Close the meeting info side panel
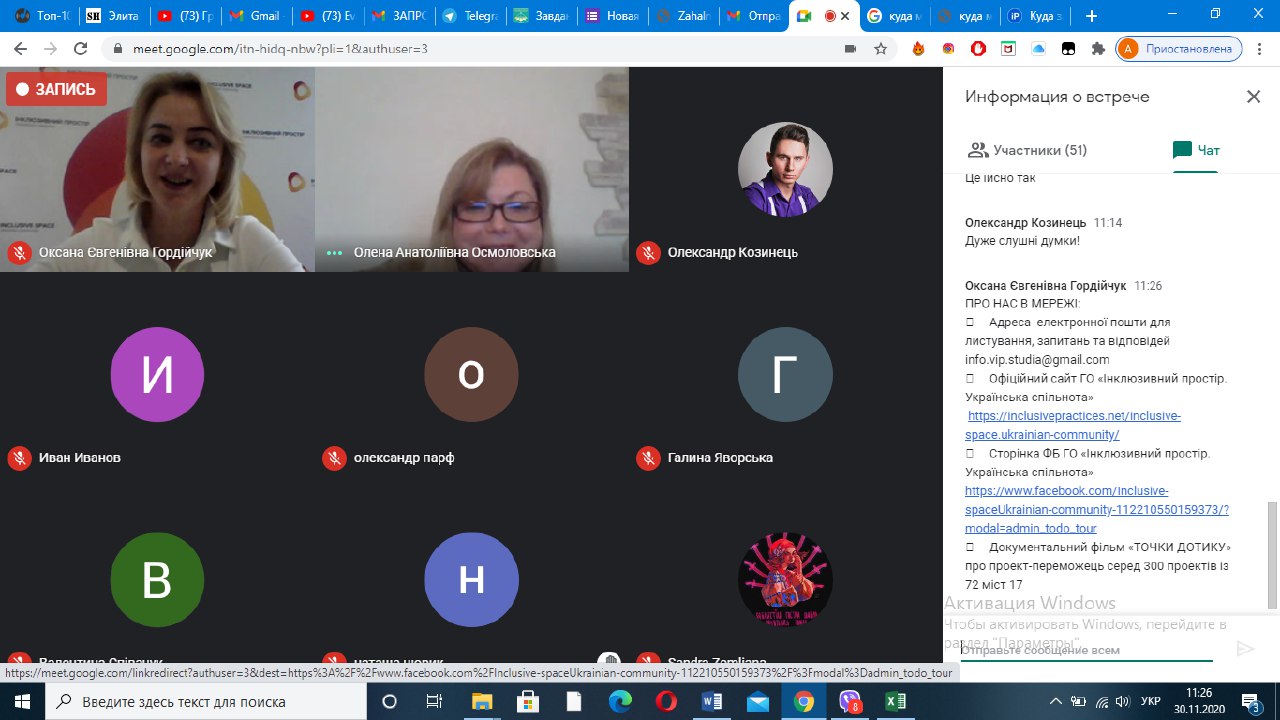This screenshot has height=720, width=1280. point(1253,97)
